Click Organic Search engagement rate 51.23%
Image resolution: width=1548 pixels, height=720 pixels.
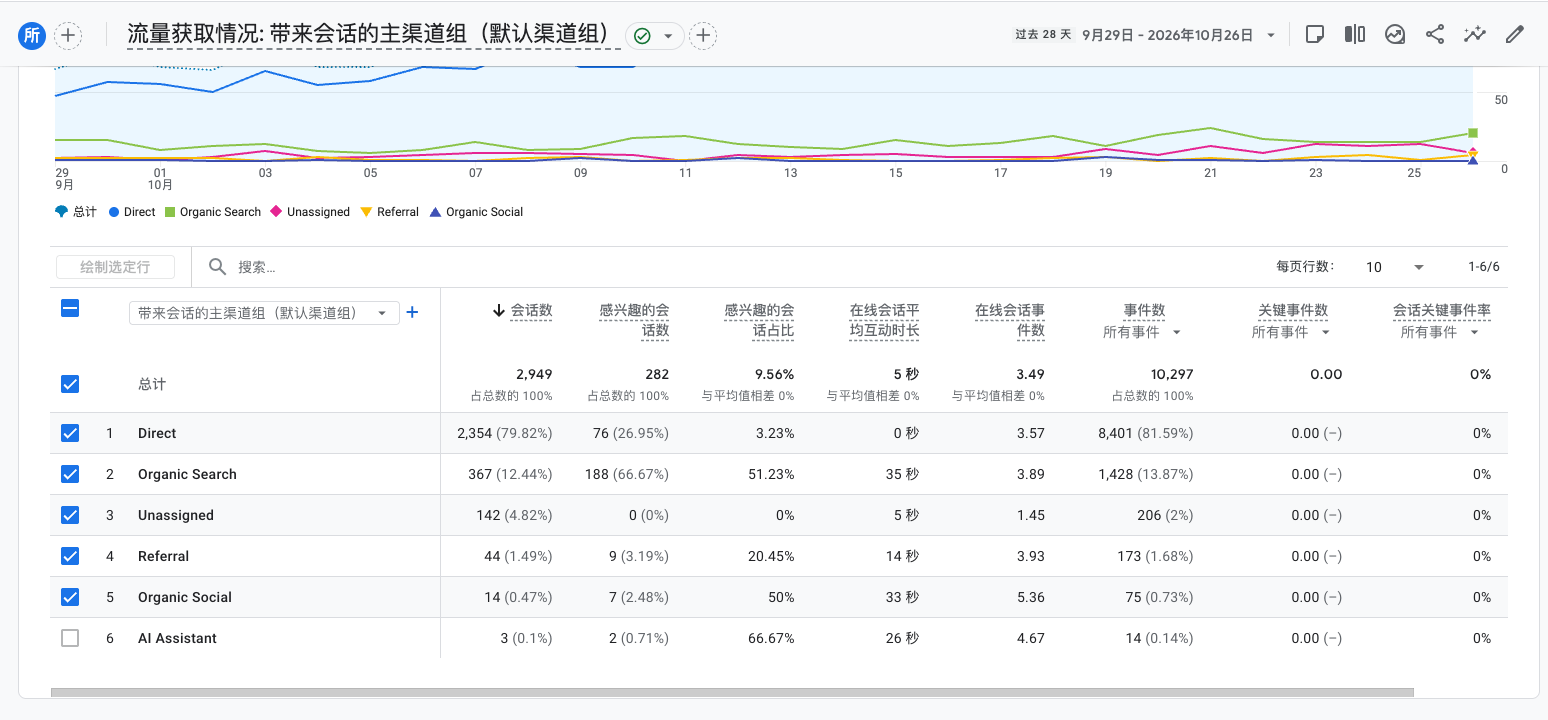point(771,474)
